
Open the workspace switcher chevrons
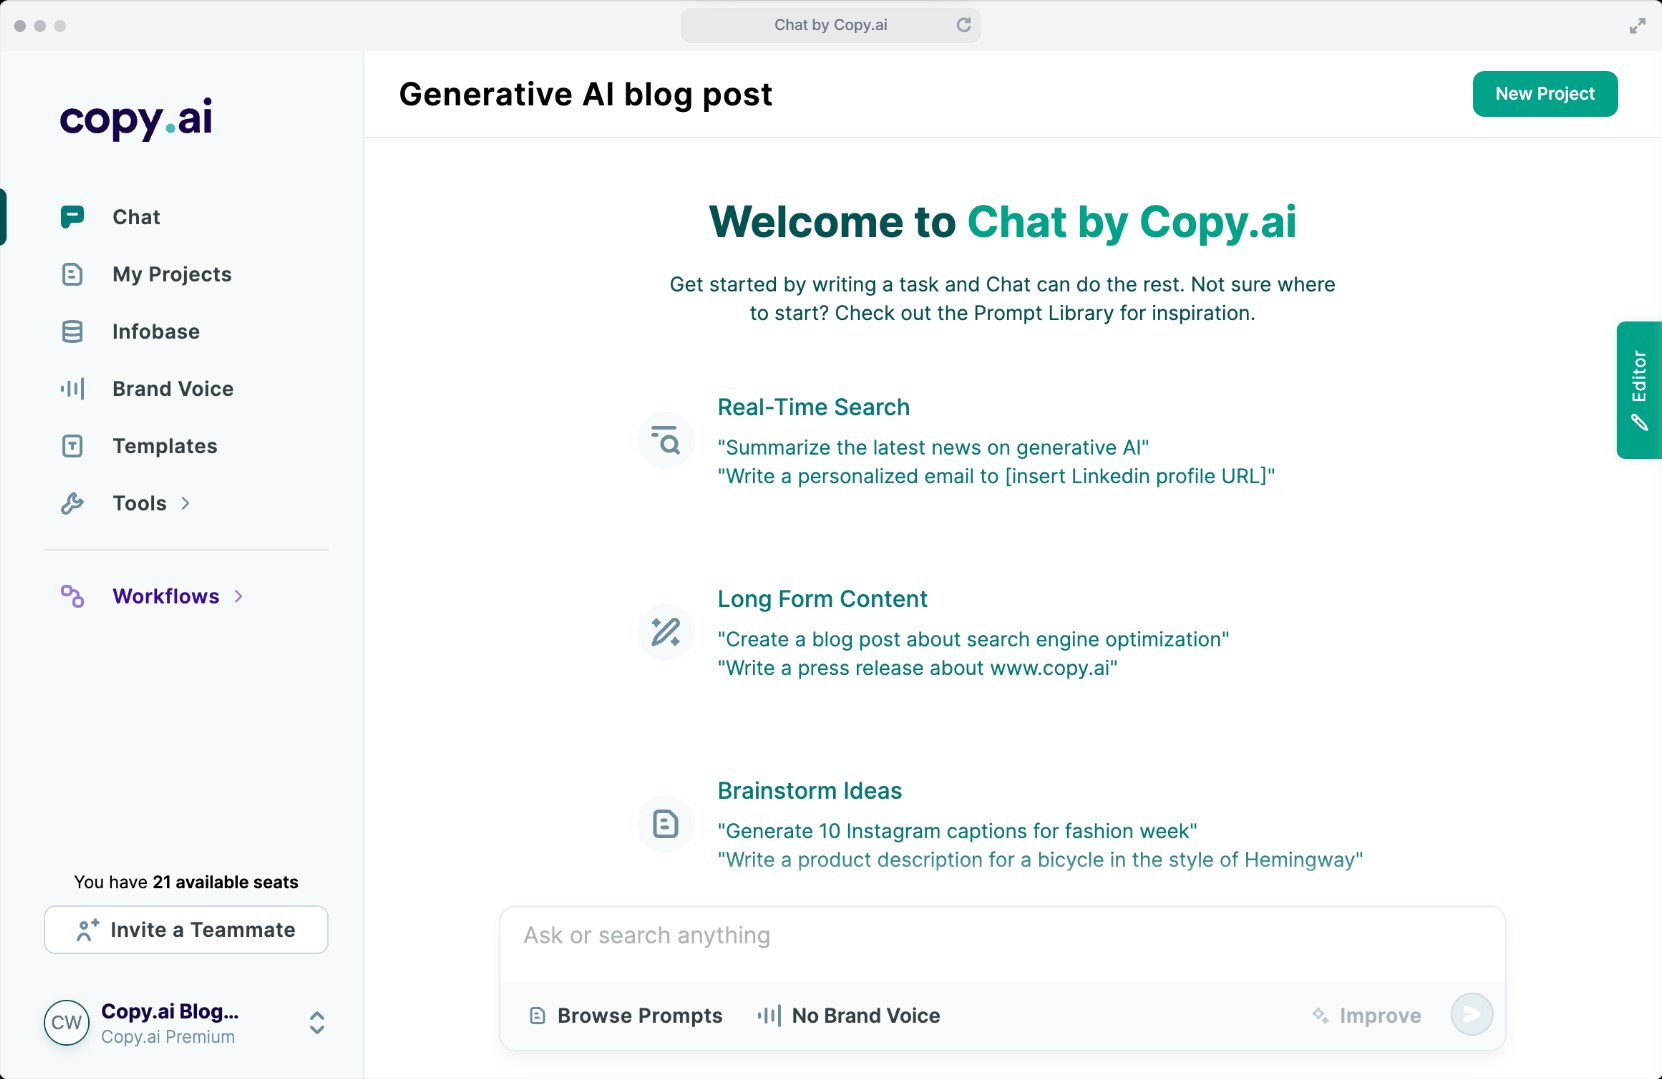pyautogui.click(x=316, y=1023)
